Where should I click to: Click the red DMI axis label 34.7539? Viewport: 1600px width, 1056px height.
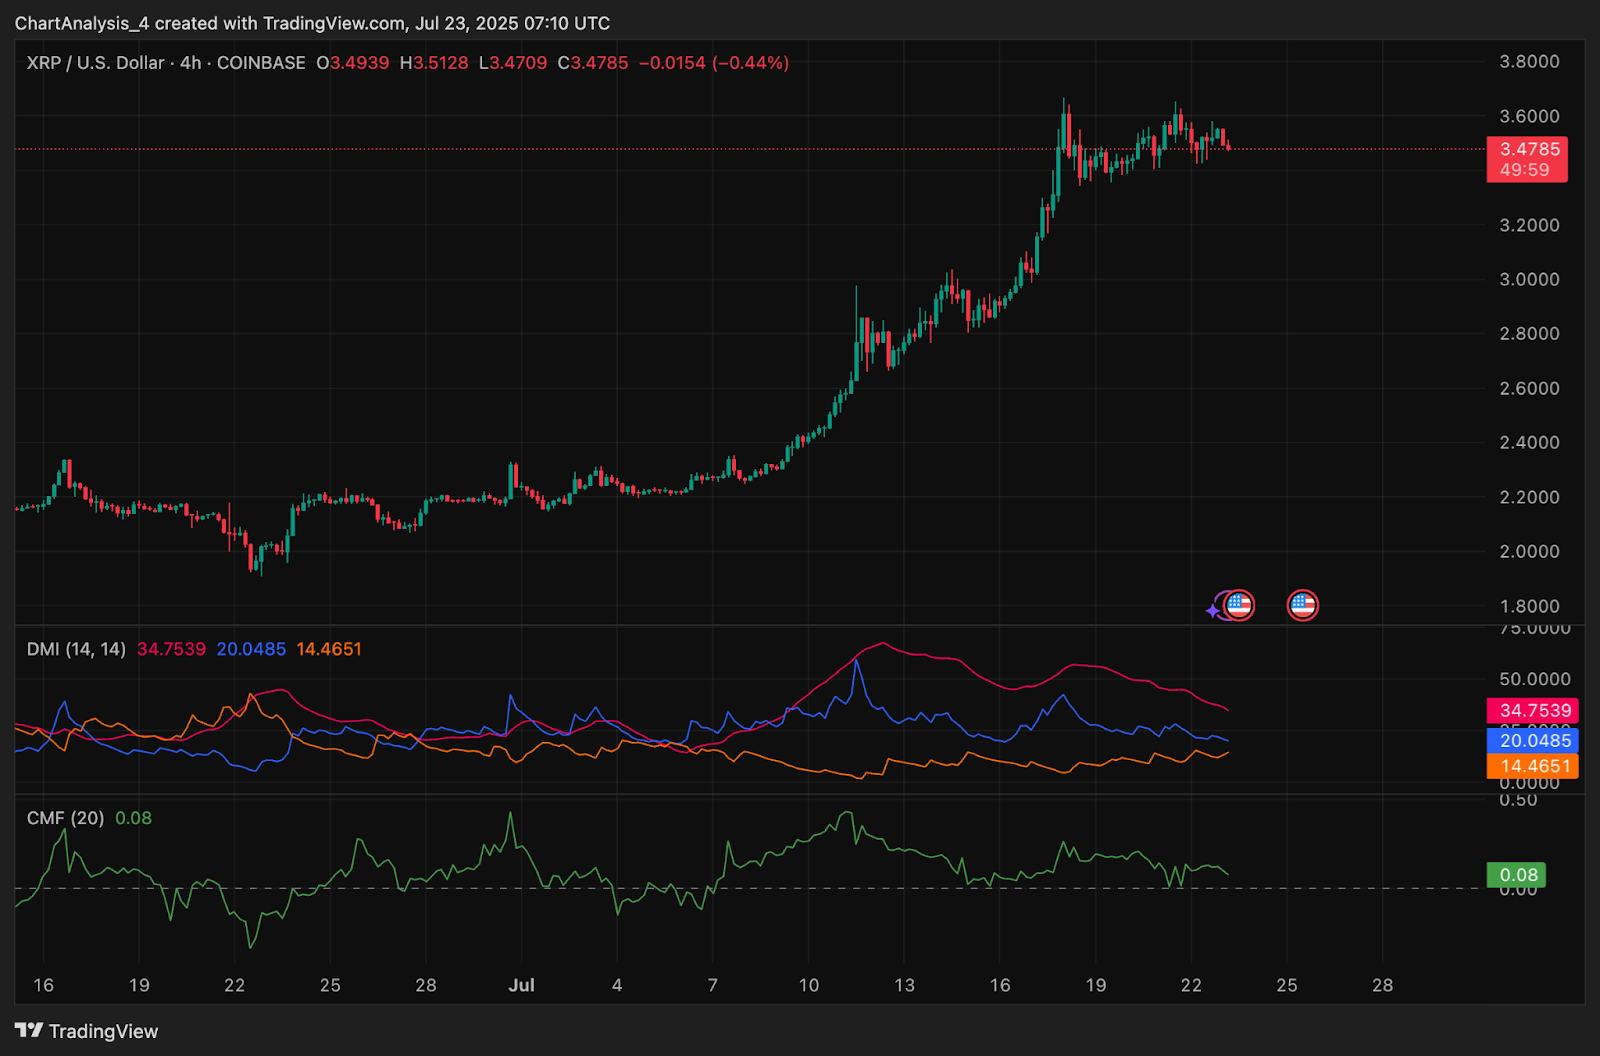pyautogui.click(x=1532, y=711)
